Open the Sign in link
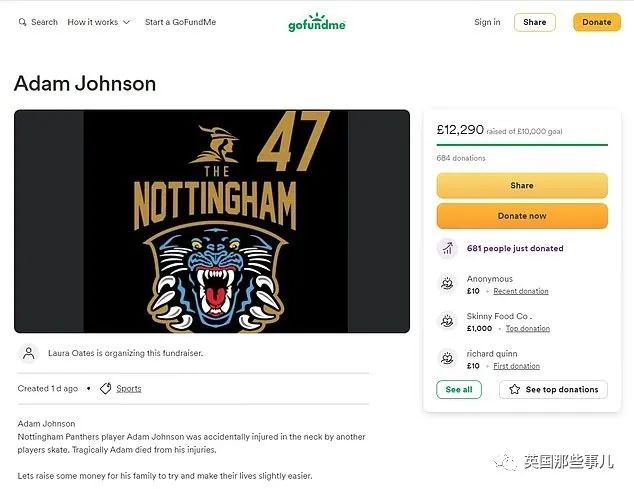The image size is (634, 489). pos(487,22)
